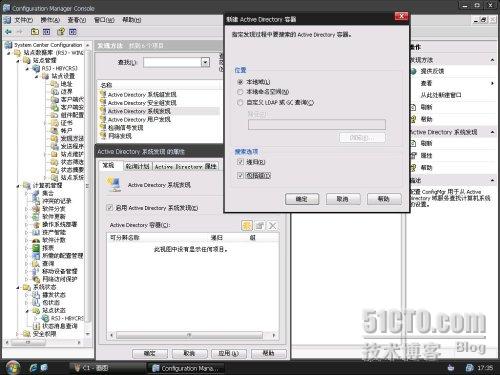Image resolution: width=500 pixels, height=375 pixels.
Task: Expand the 查看 submenu arrow in the actions pane
Action: 492,83
